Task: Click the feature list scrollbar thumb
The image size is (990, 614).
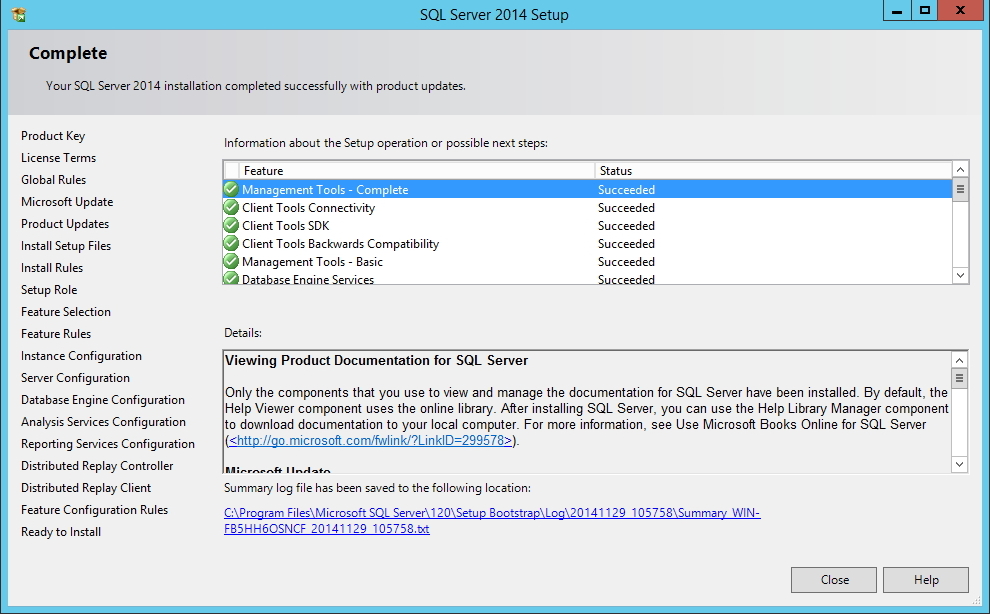Action: [960, 190]
